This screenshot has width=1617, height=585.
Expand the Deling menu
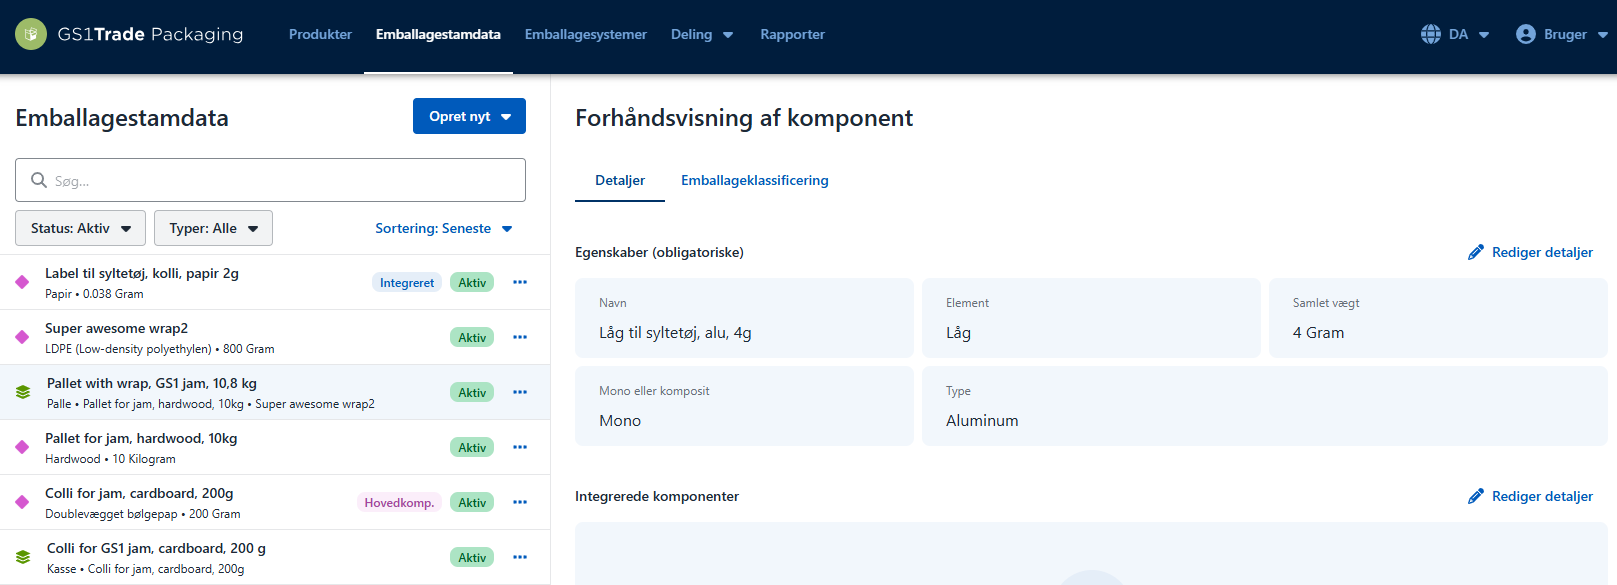[x=702, y=34]
